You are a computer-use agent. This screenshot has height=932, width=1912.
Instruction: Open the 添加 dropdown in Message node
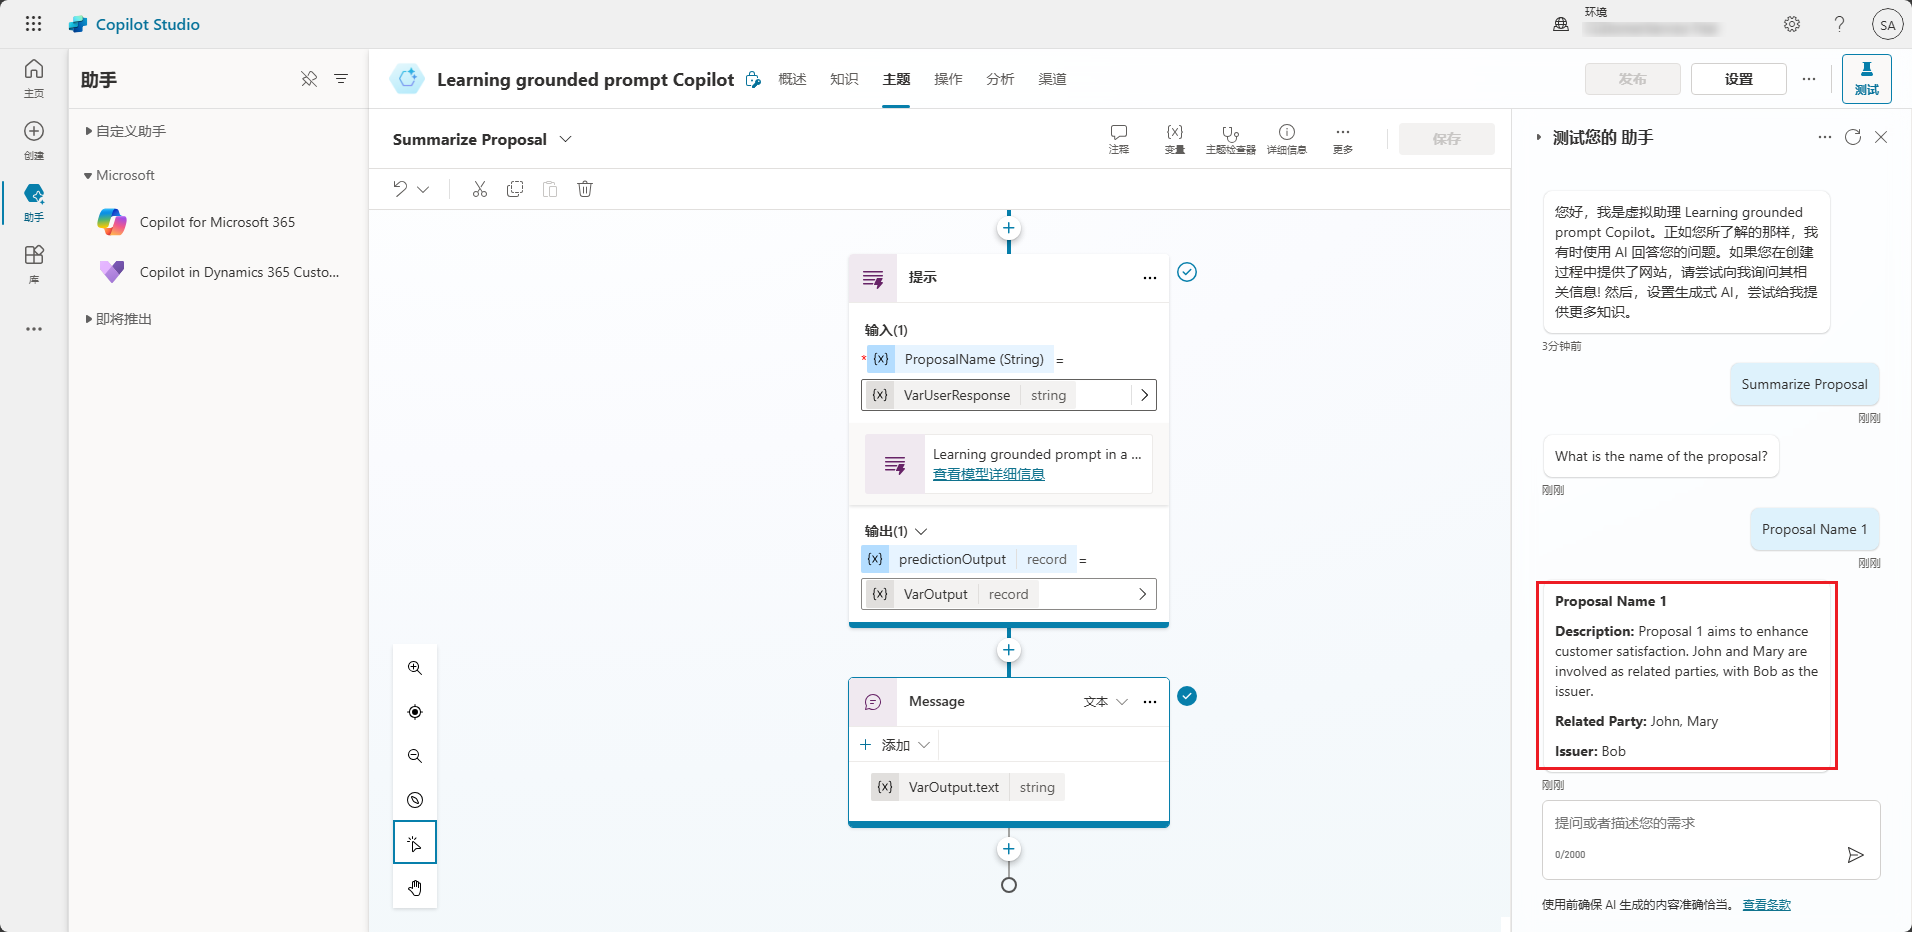(x=895, y=745)
